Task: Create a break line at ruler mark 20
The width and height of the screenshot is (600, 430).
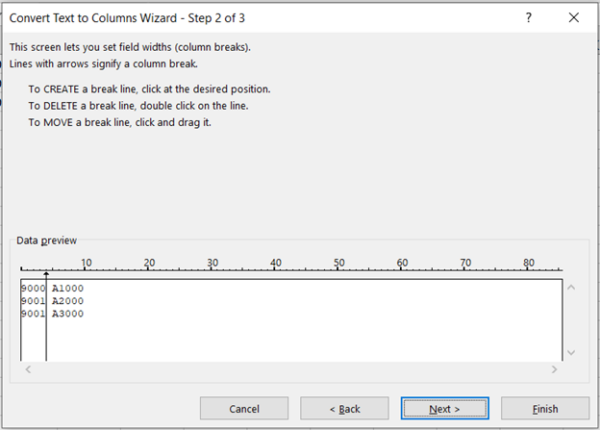Action: point(149,270)
